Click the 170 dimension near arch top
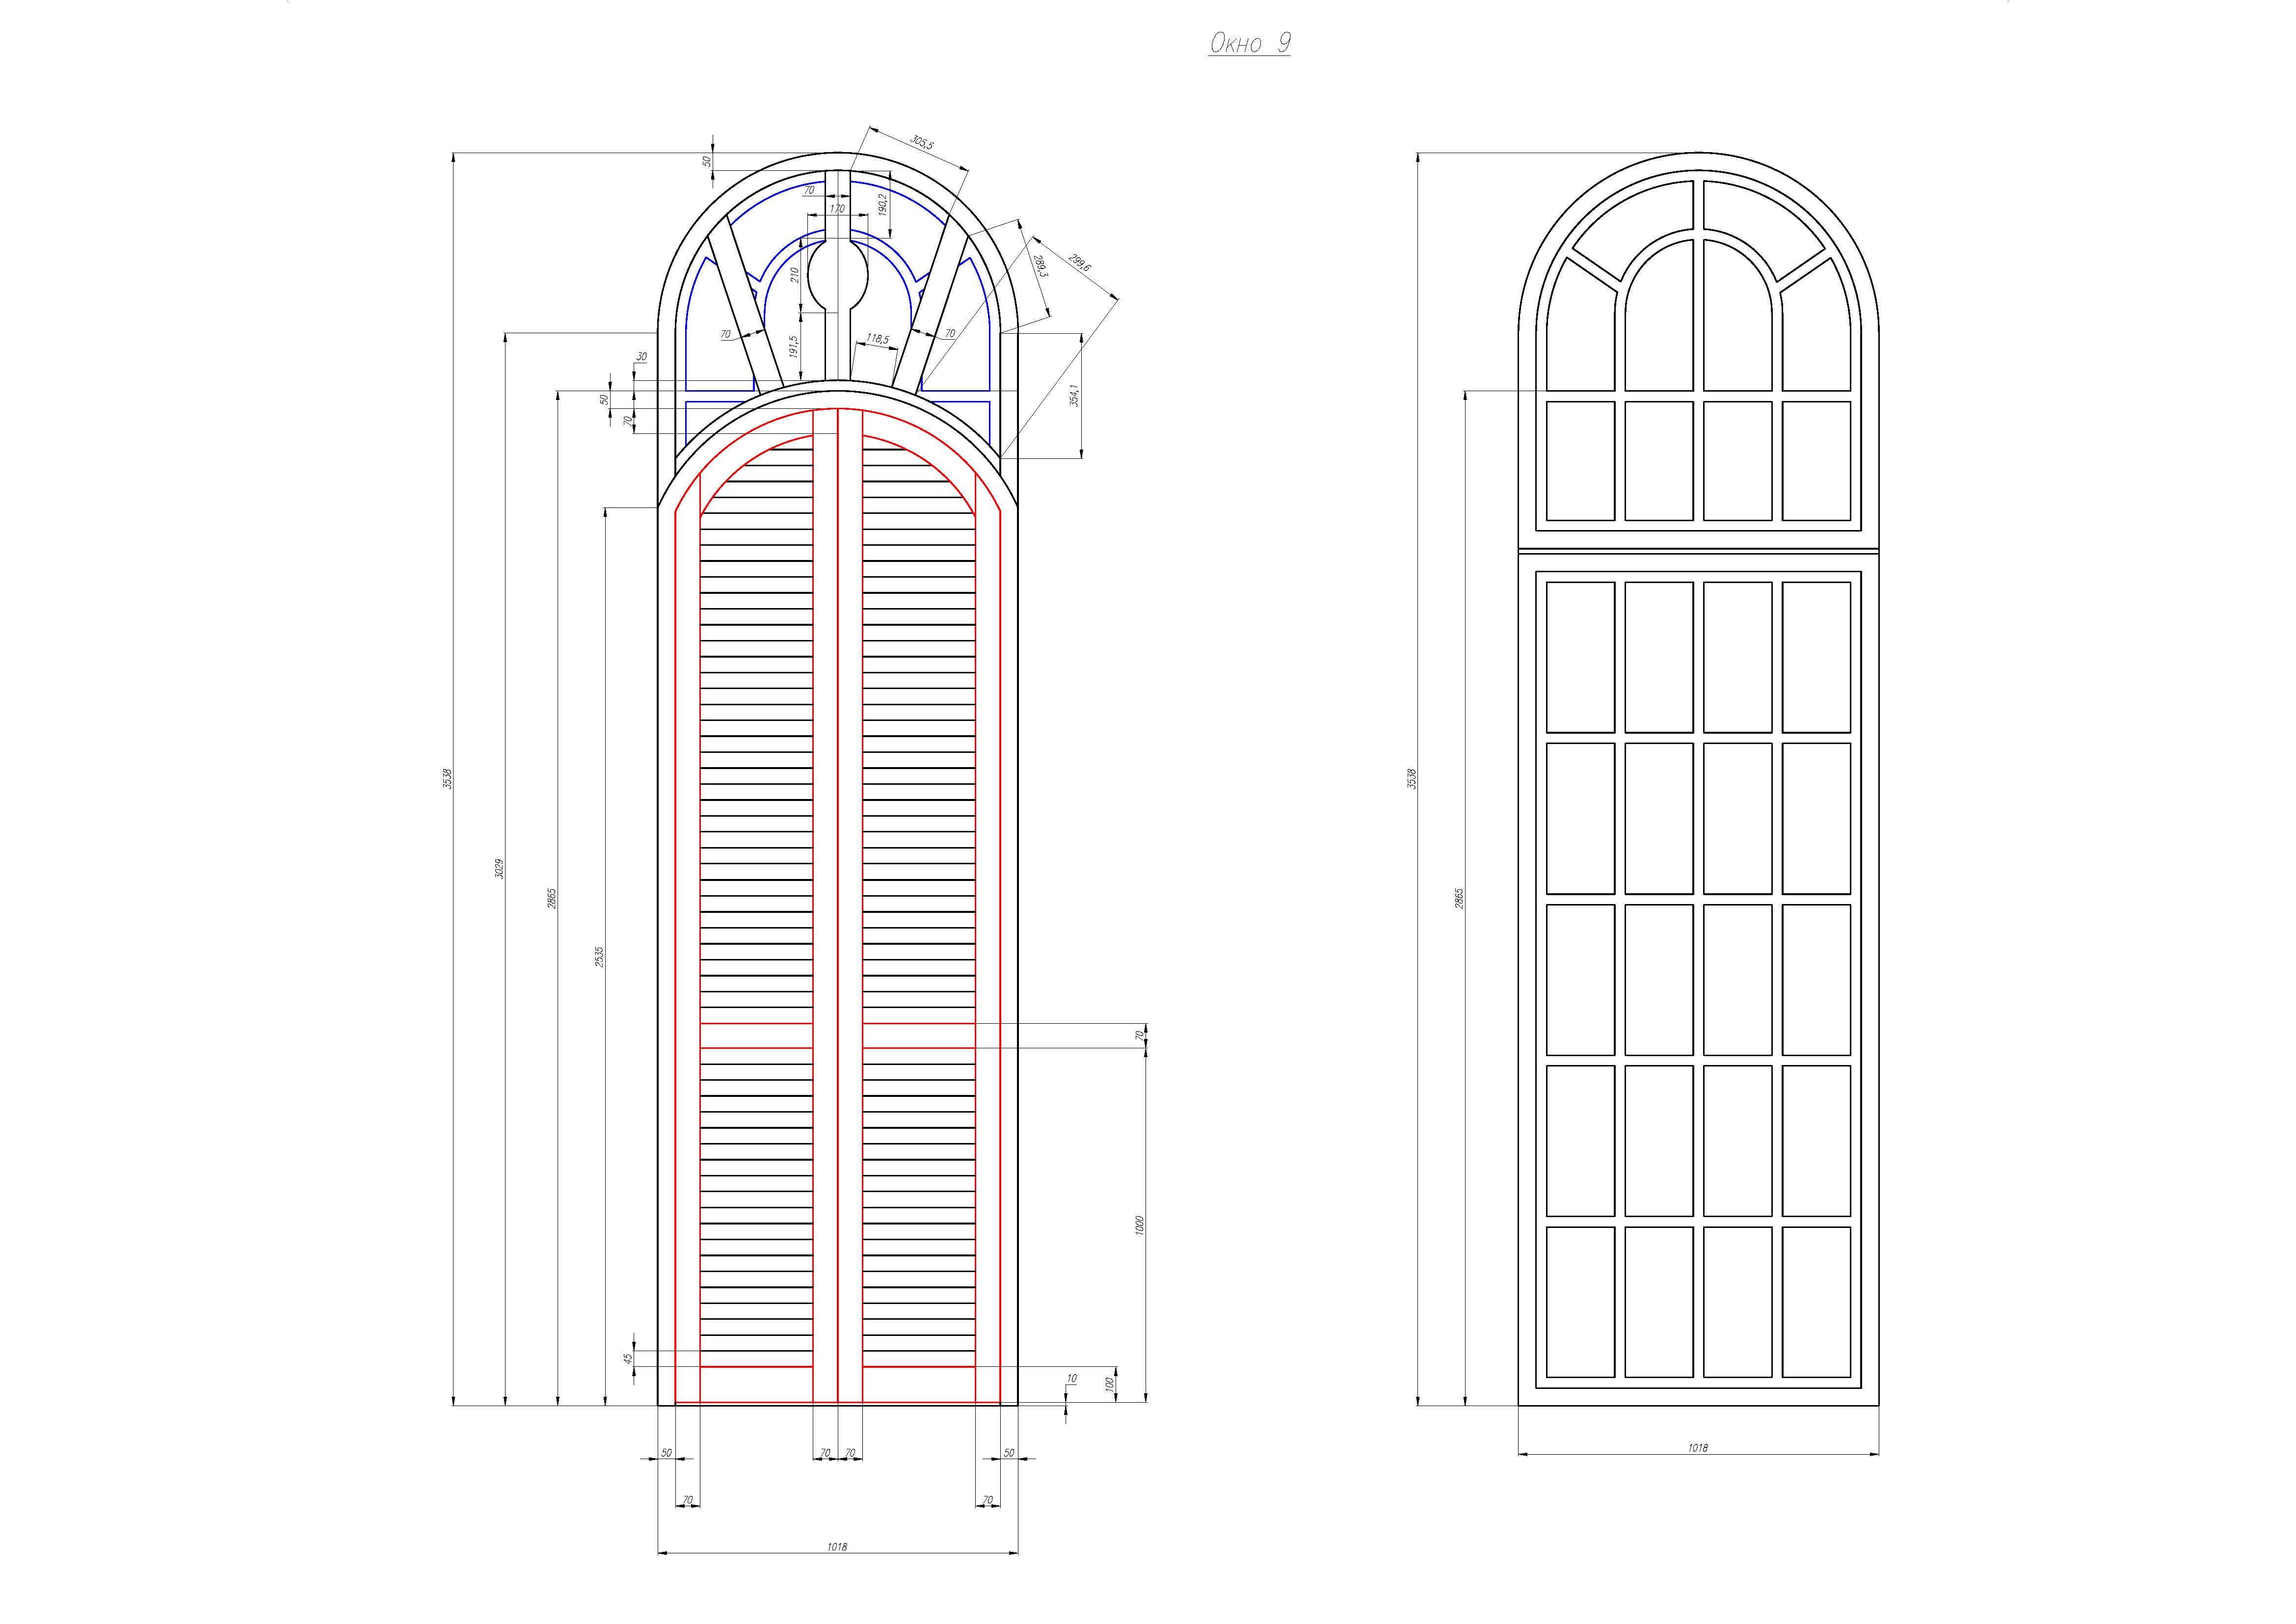 pos(837,209)
